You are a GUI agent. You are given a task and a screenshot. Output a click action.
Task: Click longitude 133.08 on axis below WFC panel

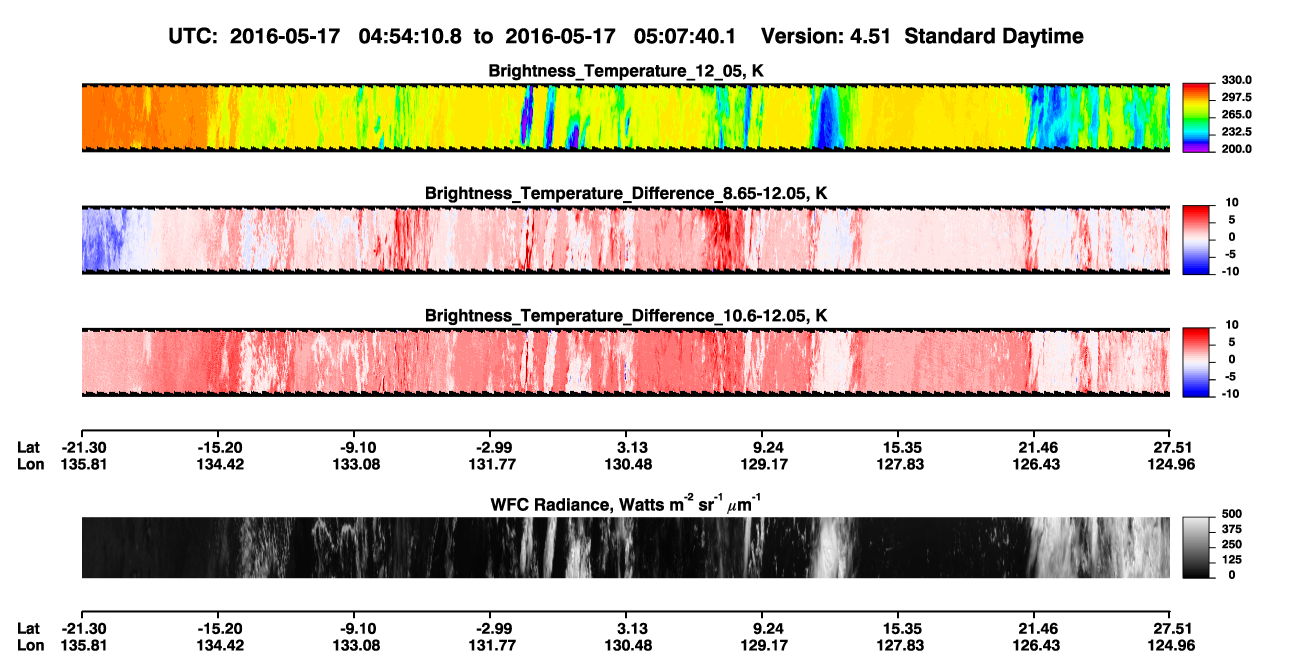coord(358,645)
